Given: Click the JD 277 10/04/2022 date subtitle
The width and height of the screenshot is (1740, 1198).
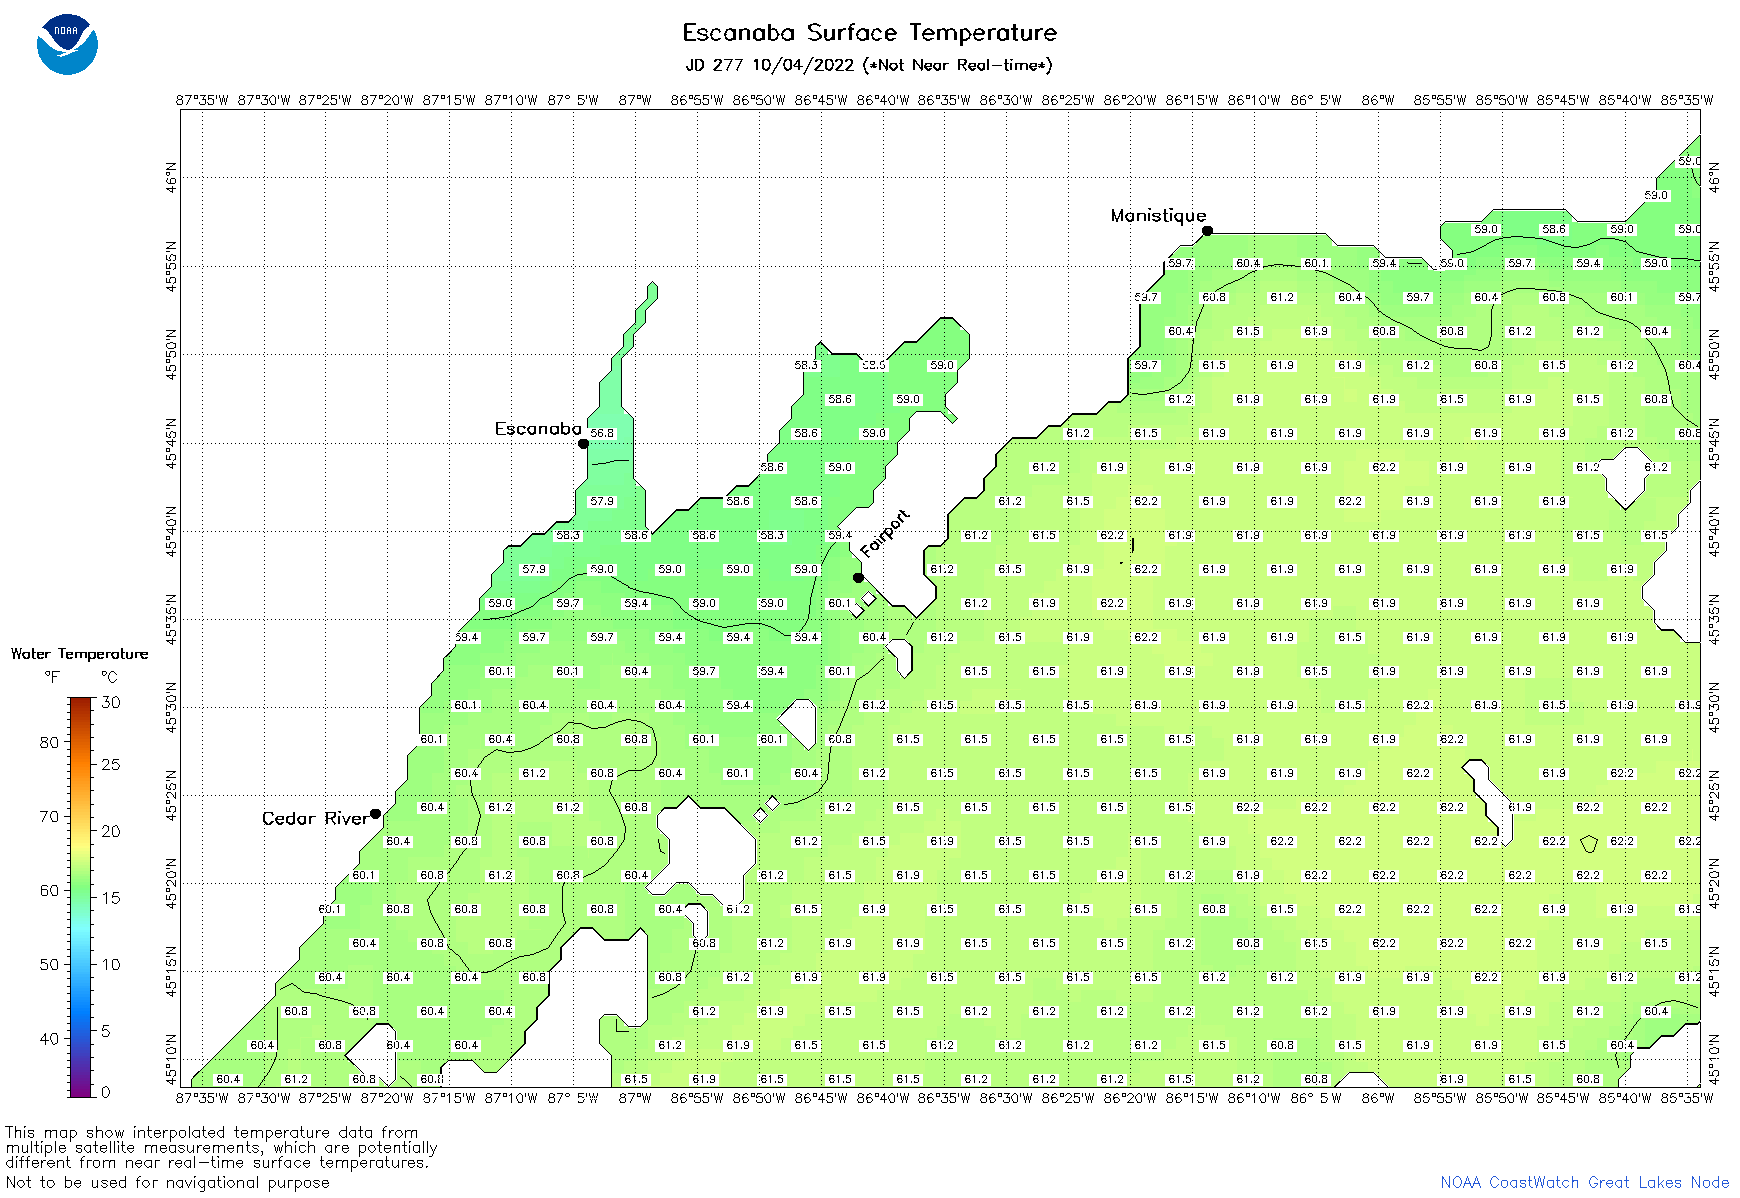Looking at the screenshot, I should click(869, 65).
